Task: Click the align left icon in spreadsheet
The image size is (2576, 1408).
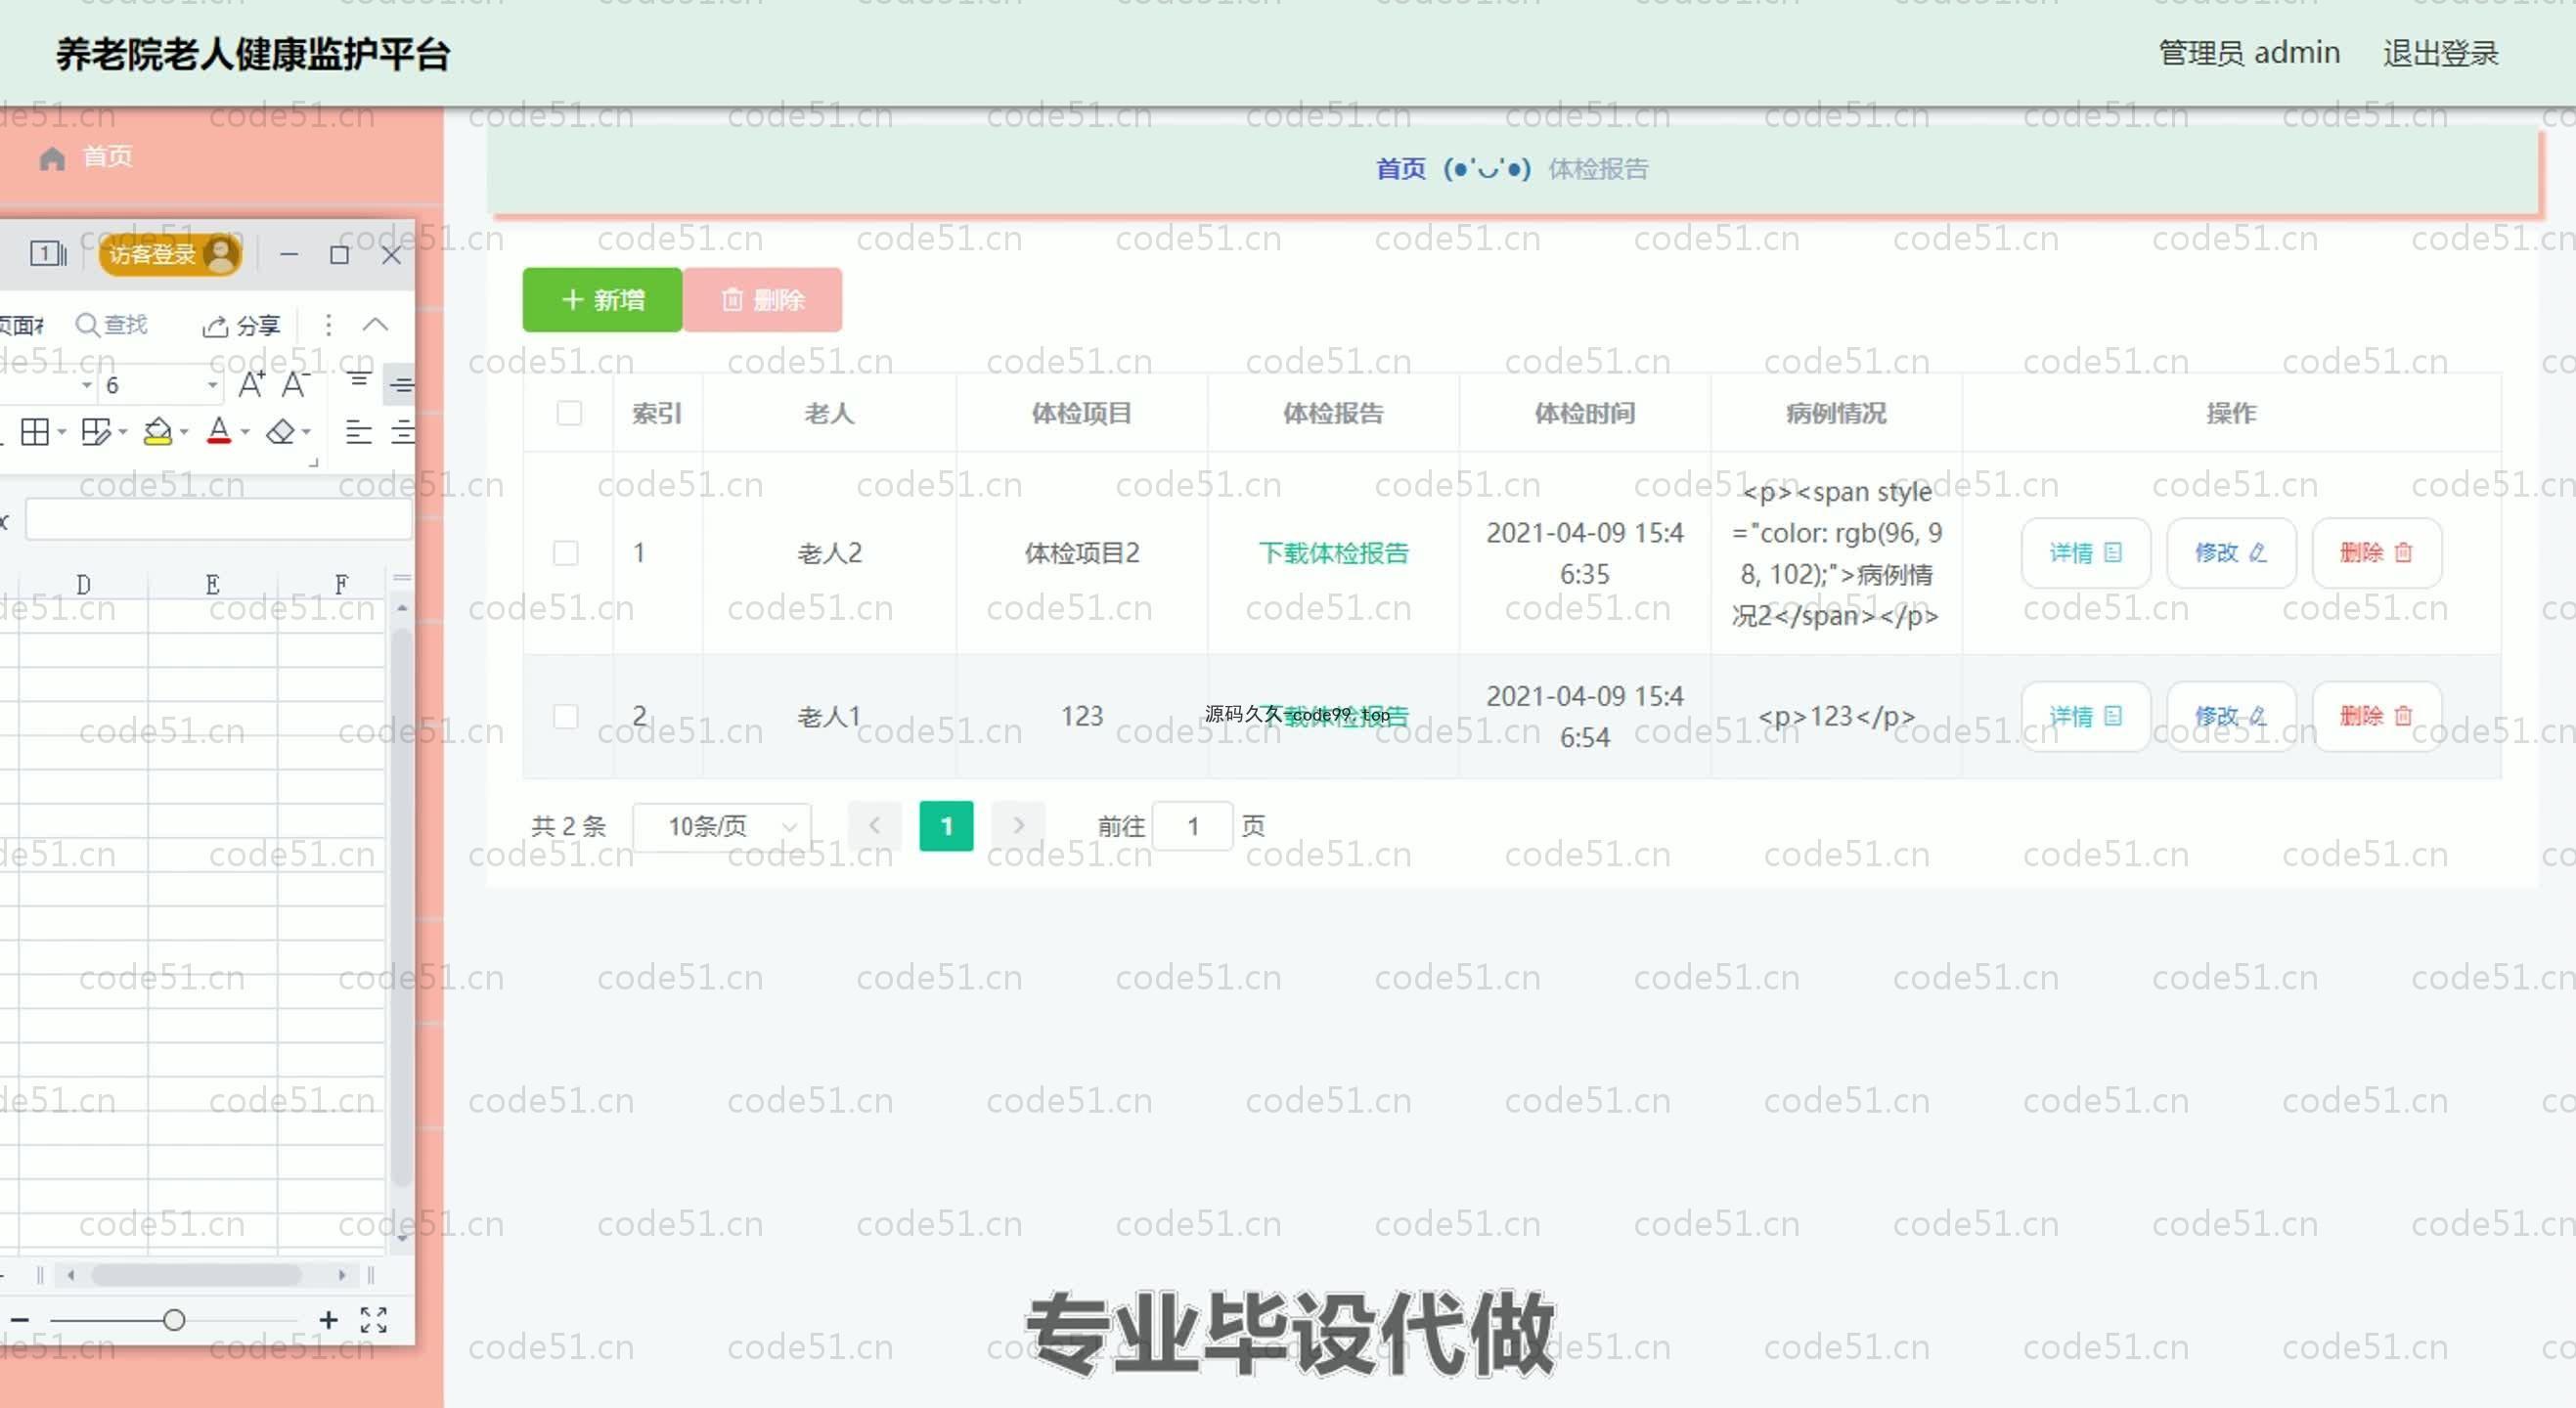Action: 358,432
